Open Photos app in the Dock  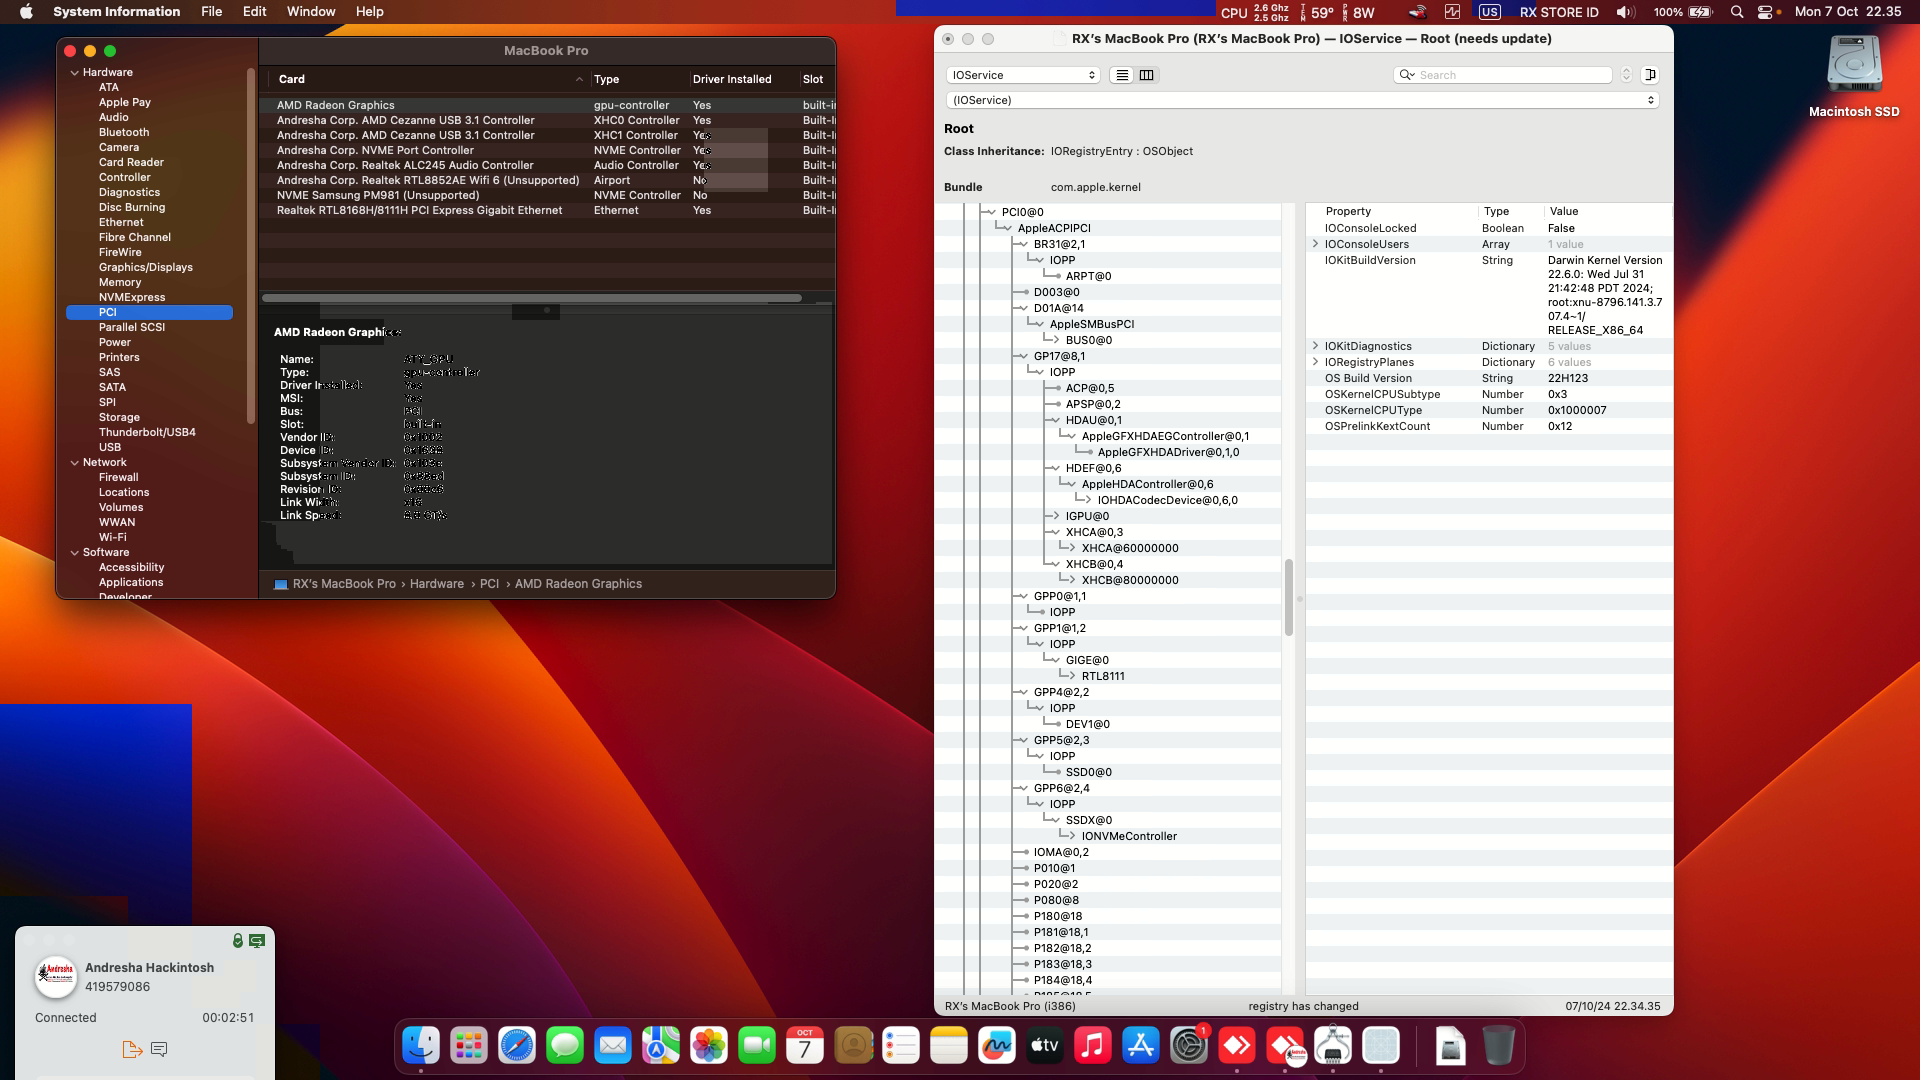coord(709,1046)
